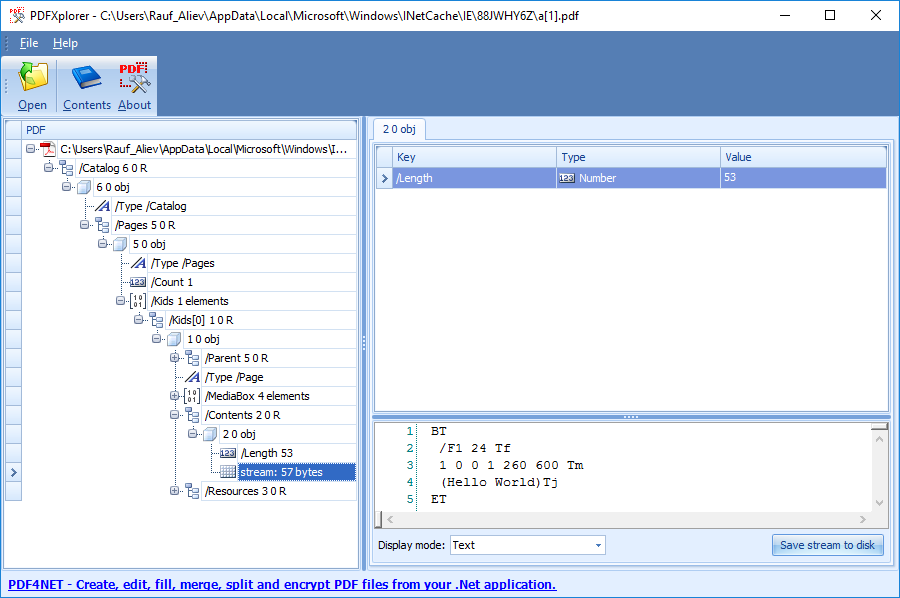Image resolution: width=900 pixels, height=598 pixels.
Task: Click the /Type /Catalog name icon
Action: tap(103, 206)
